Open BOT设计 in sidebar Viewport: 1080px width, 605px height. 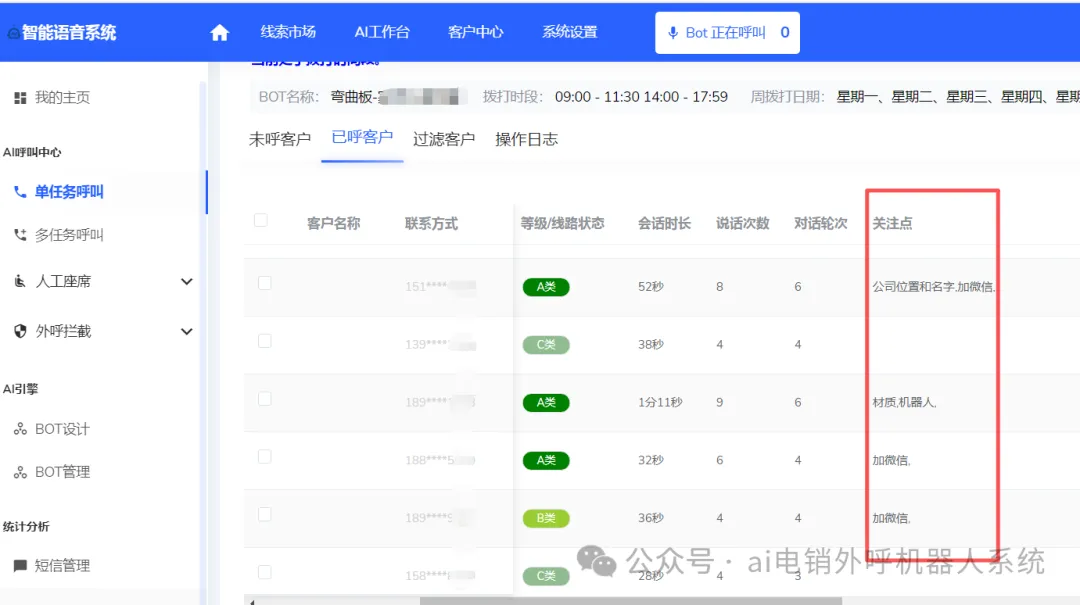click(x=62, y=429)
